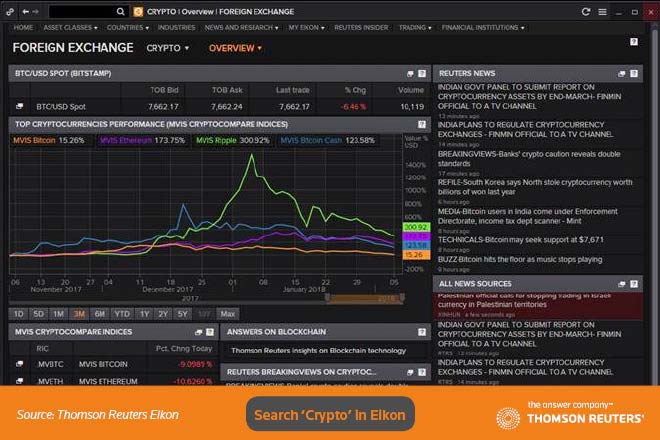This screenshot has width=660, height=440.
Task: Open Technicals-Bitcoin may seek support headline
Action: (521, 240)
